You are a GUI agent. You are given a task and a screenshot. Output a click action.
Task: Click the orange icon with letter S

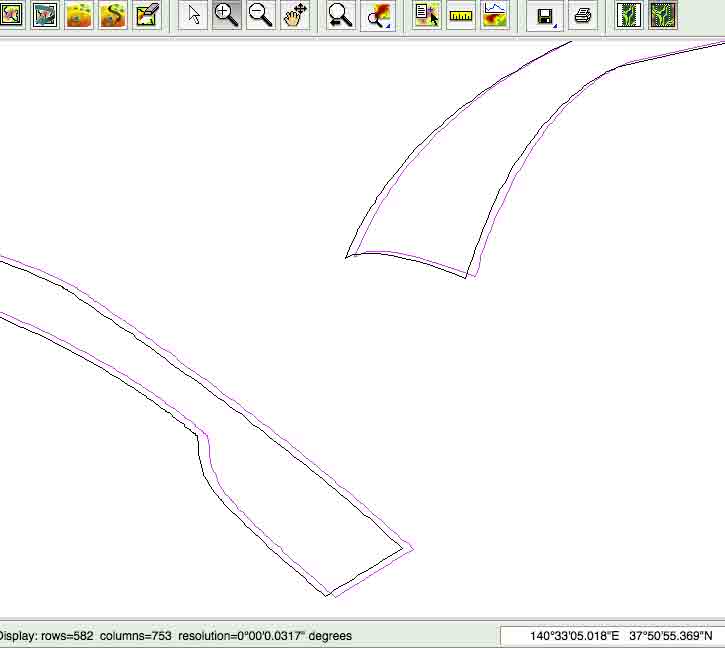click(113, 15)
